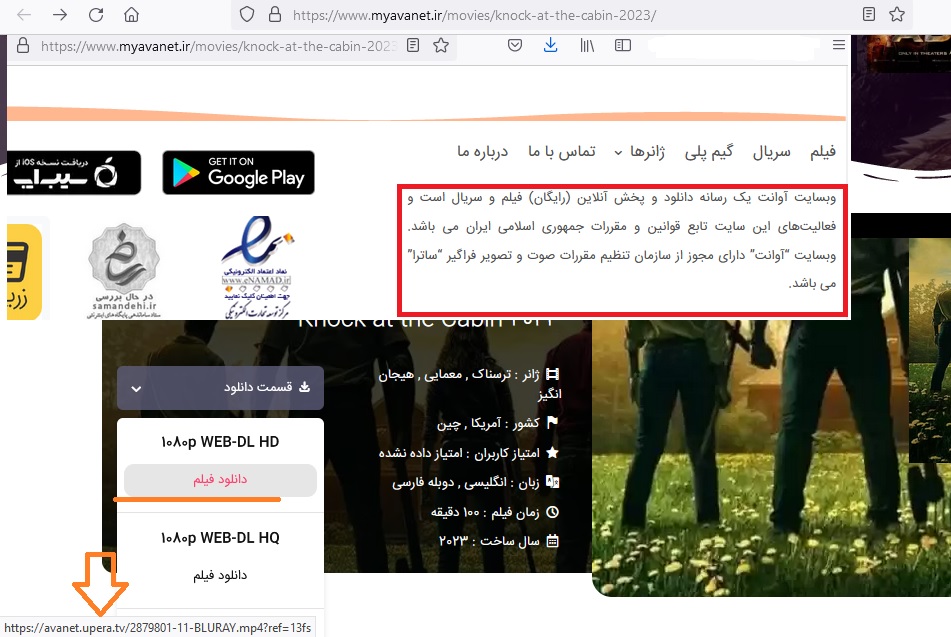
Task: Get the app on Google Play badge
Action: tap(238, 173)
